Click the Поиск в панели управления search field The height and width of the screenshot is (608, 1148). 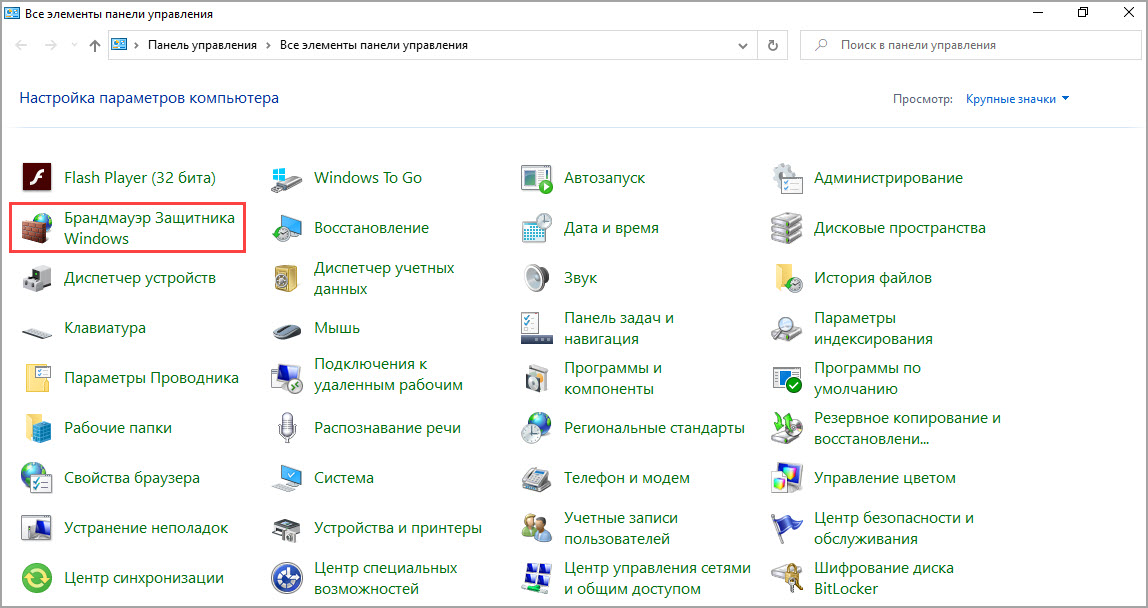pyautogui.click(x=970, y=45)
